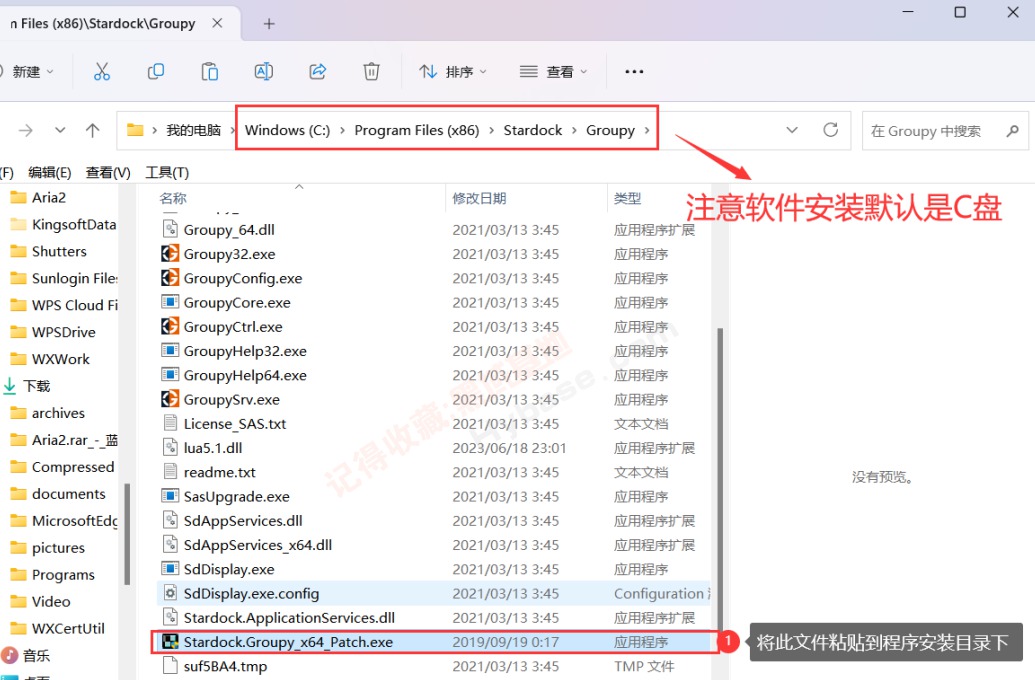
Task: Click the Copy icon in toolbar
Action: tap(156, 71)
